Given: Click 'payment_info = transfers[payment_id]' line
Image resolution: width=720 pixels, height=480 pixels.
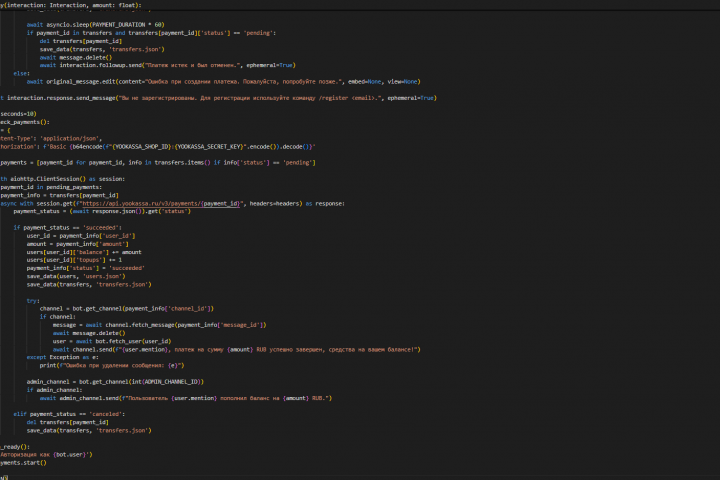Looking at the screenshot, I should pyautogui.click(x=59, y=195).
